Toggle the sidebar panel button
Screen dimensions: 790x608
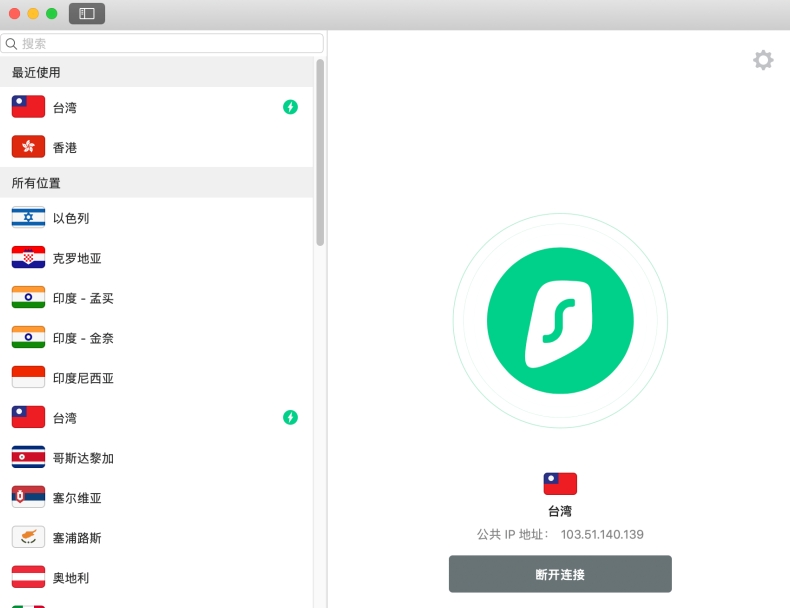[87, 14]
